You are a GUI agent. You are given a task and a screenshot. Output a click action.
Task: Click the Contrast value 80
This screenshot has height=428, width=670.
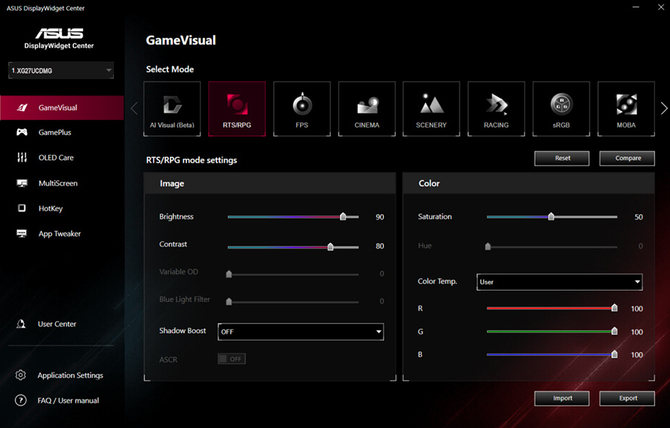[x=380, y=246]
